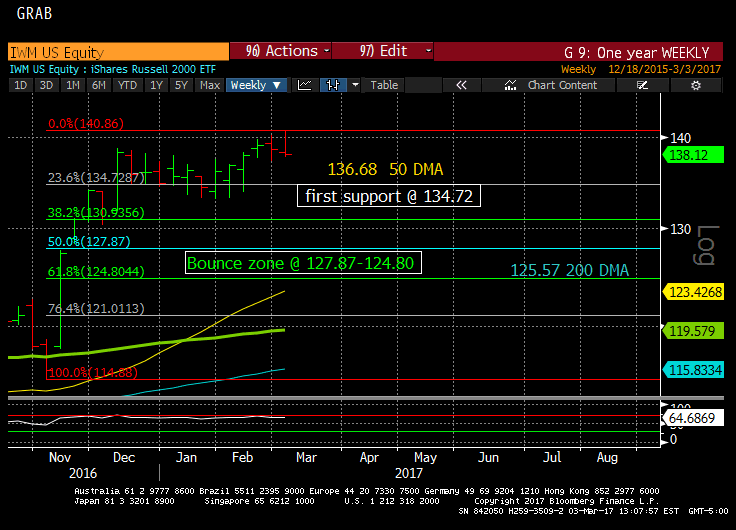736x530 pixels.
Task: Select the line chart type icon
Action: [x=304, y=85]
